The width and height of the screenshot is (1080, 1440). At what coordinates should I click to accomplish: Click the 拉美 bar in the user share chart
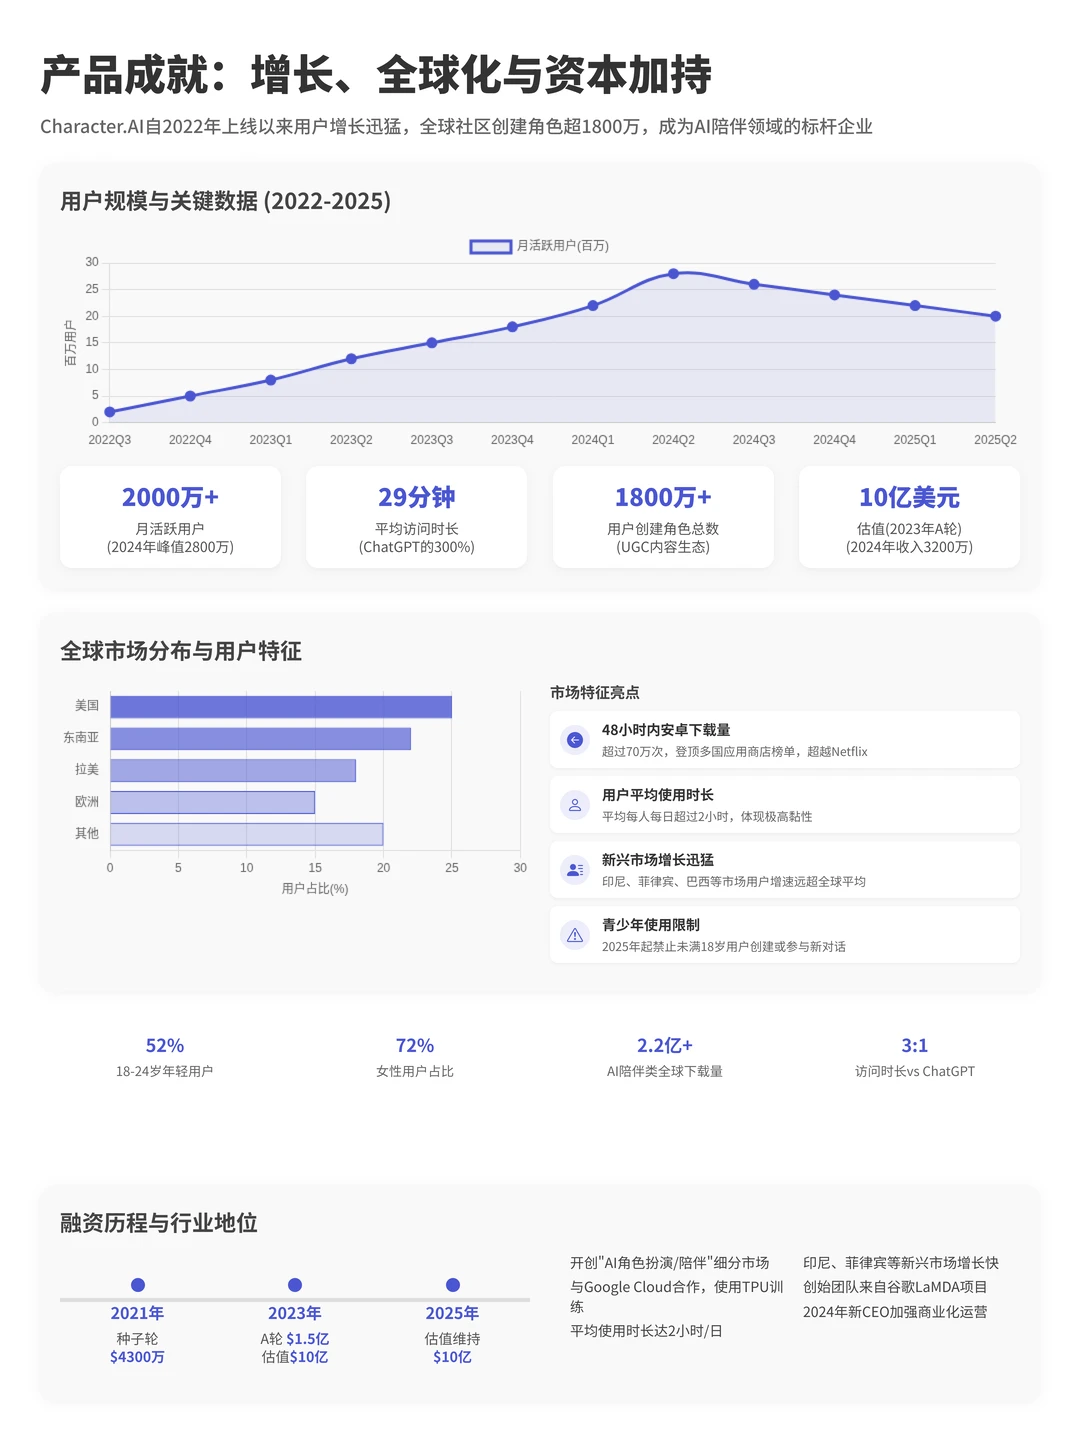click(x=233, y=771)
